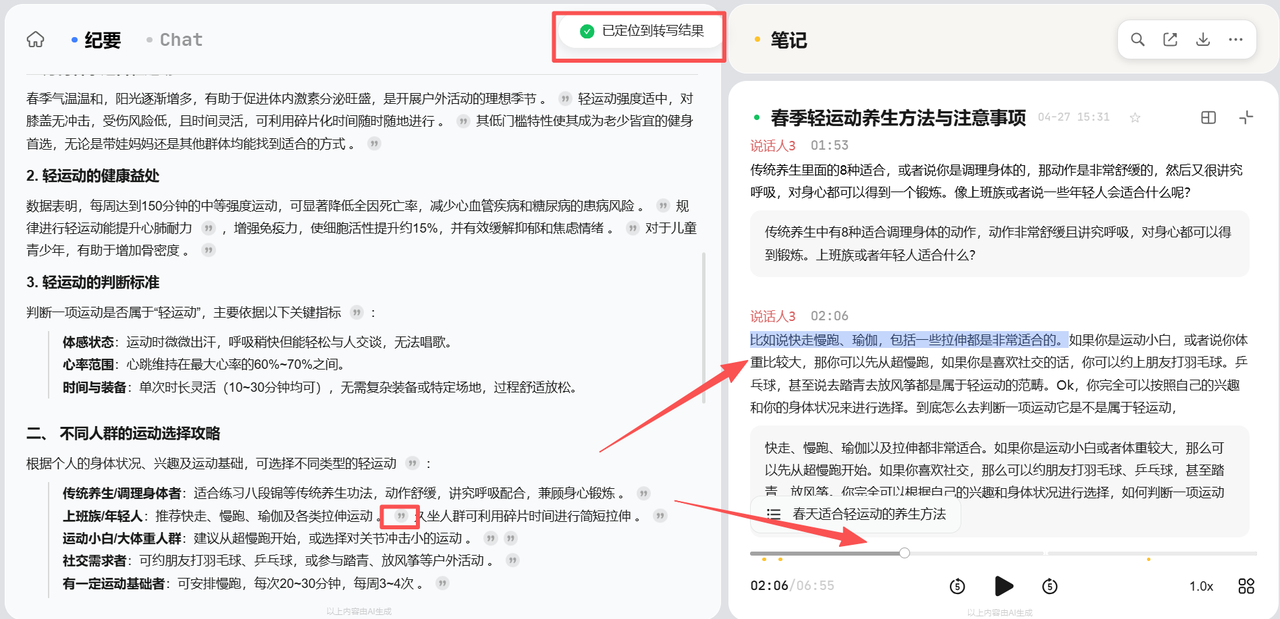Image resolution: width=1280 pixels, height=619 pixels.
Task: Click heading 2. 轻运动的健康益处
Action: (93, 176)
